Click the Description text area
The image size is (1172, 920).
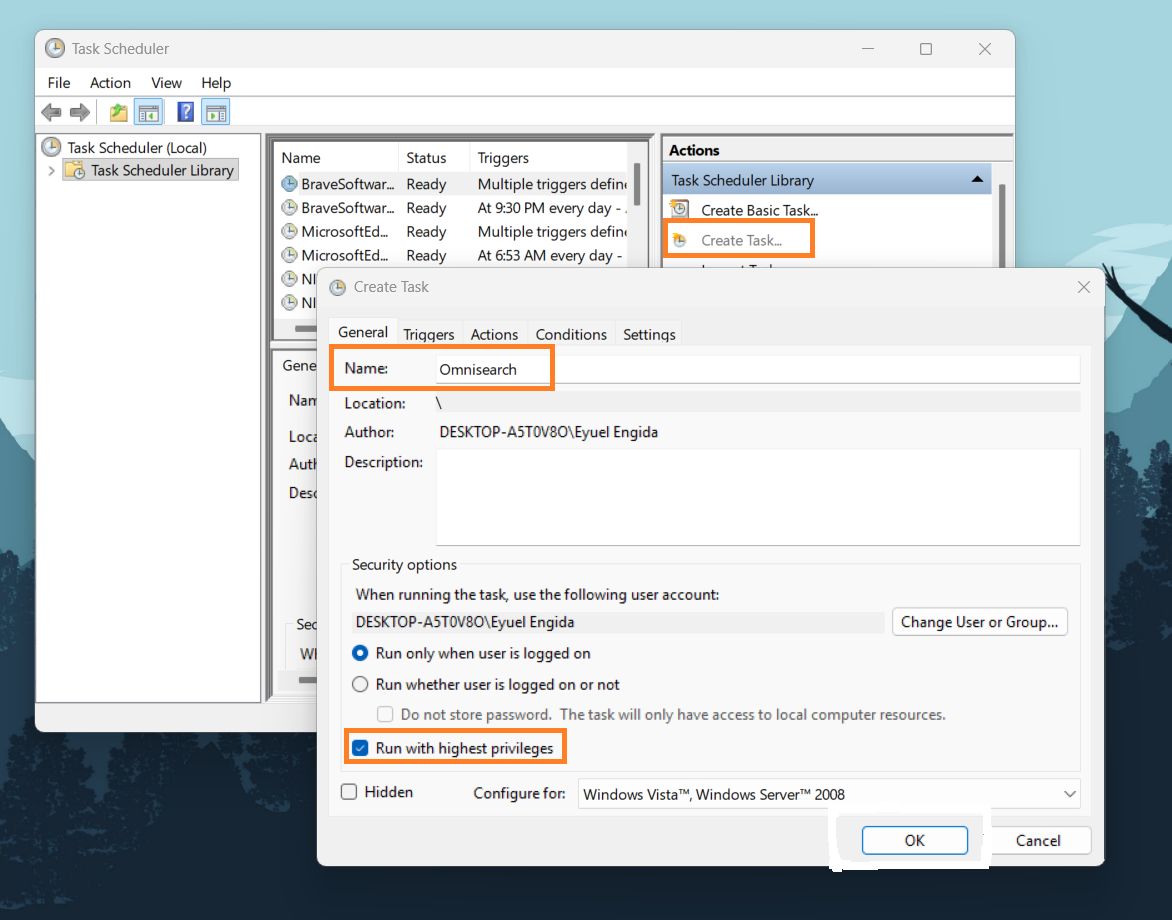(x=758, y=497)
